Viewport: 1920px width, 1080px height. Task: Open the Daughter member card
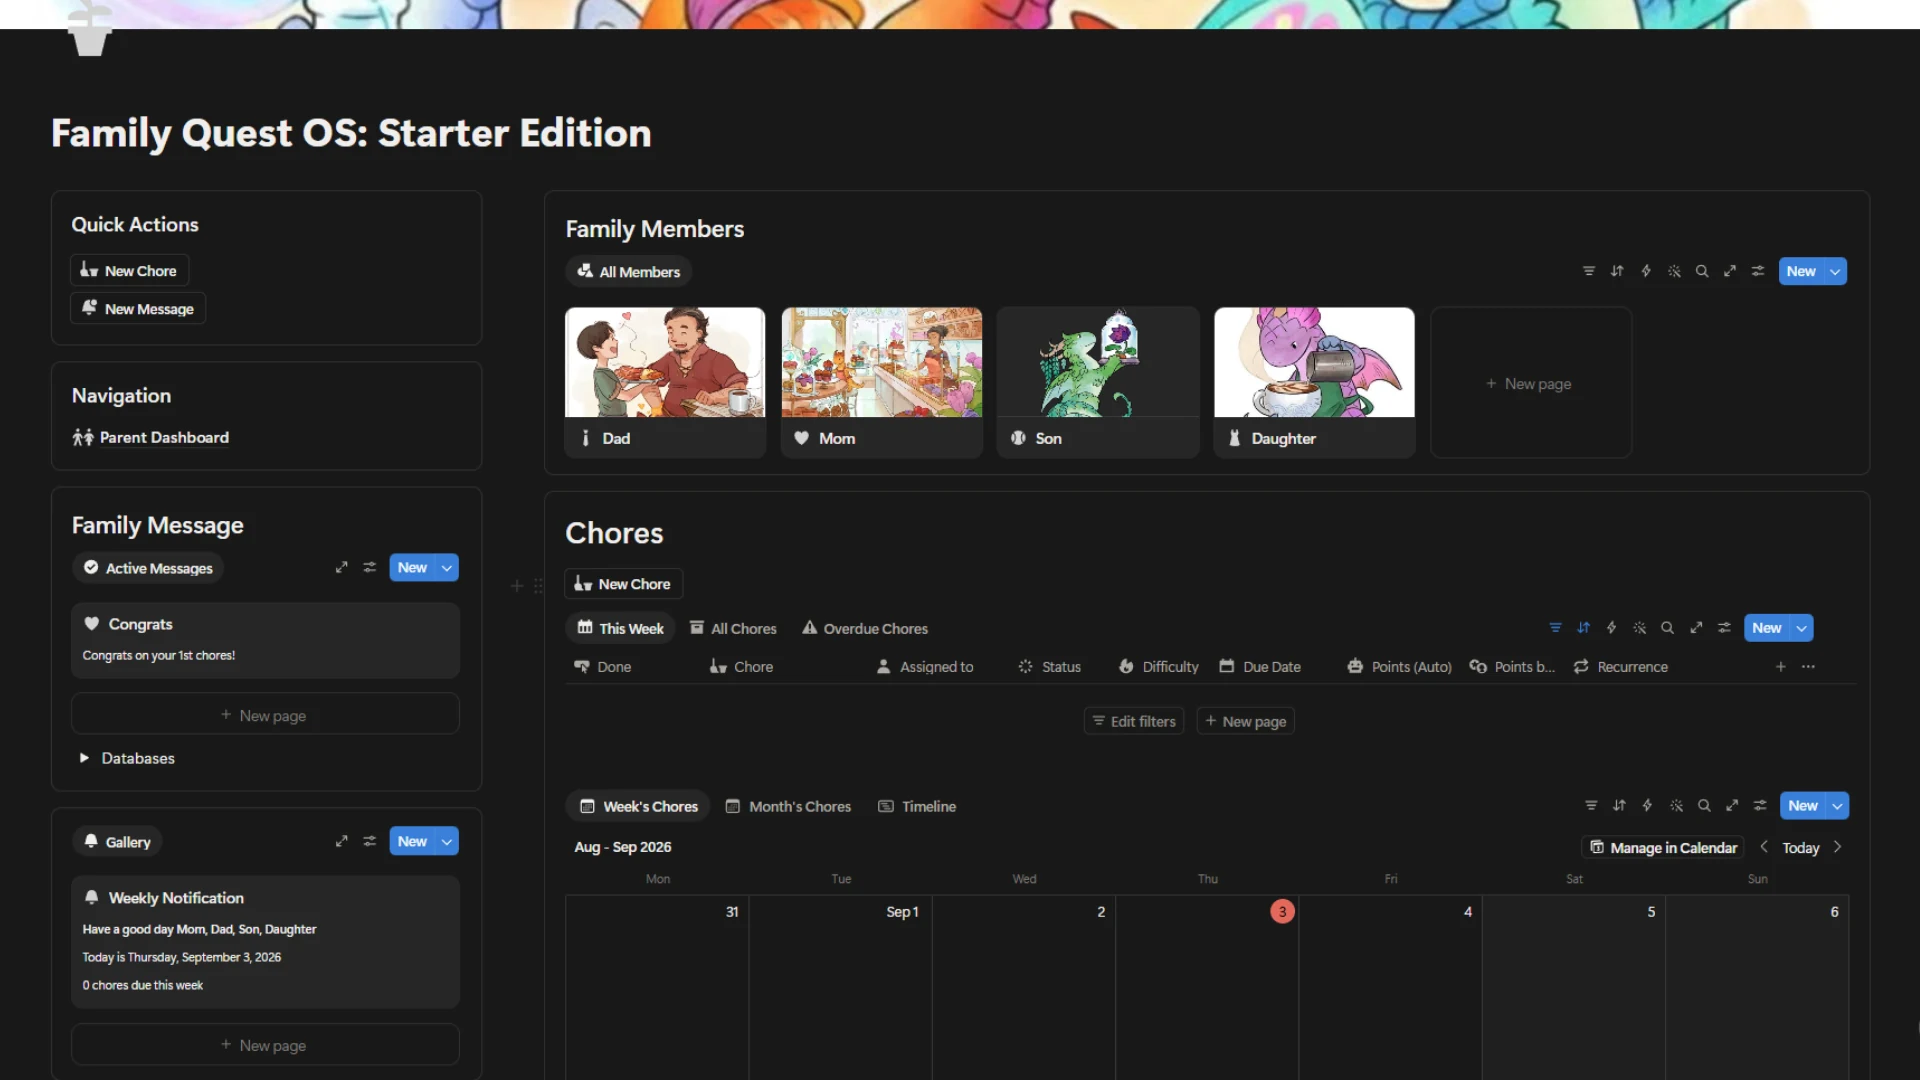[x=1314, y=382]
